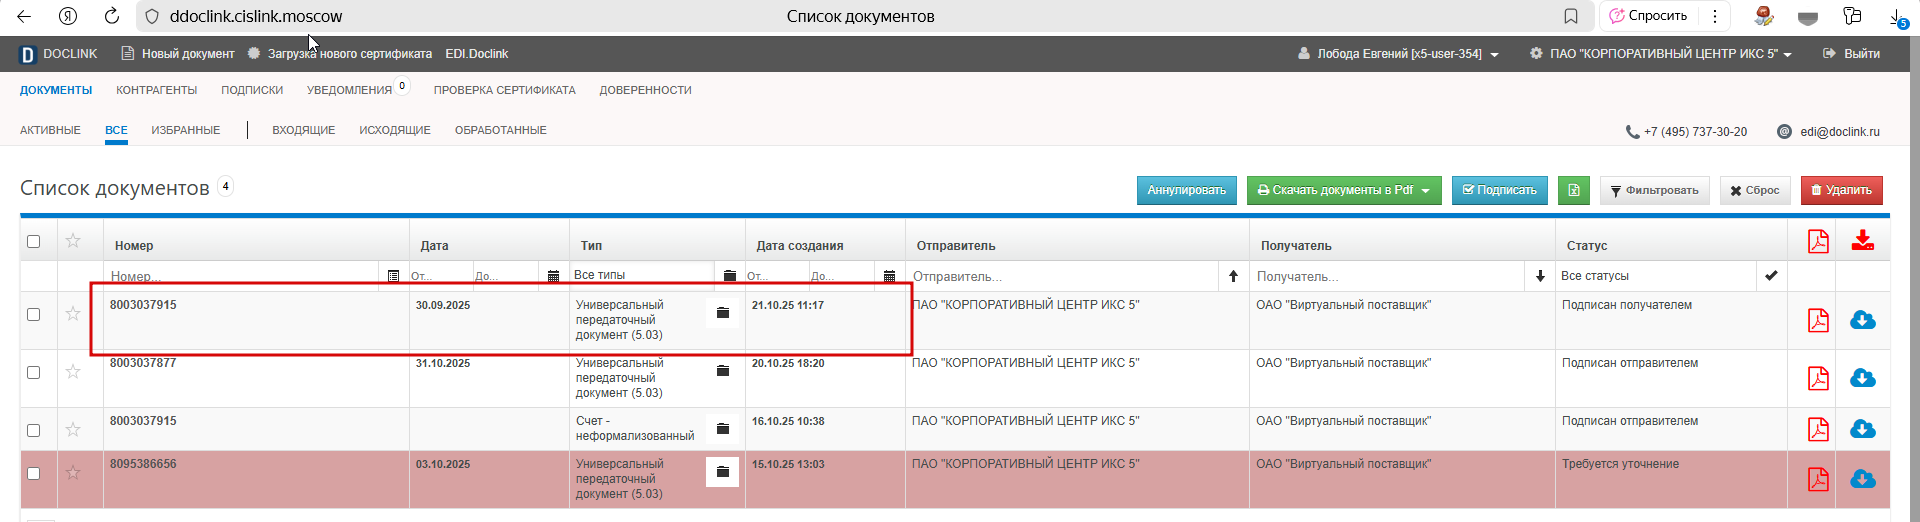Viewport: 1920px width, 522px height.
Task: Open the ПОДПИСКИ section
Action: click(x=252, y=90)
